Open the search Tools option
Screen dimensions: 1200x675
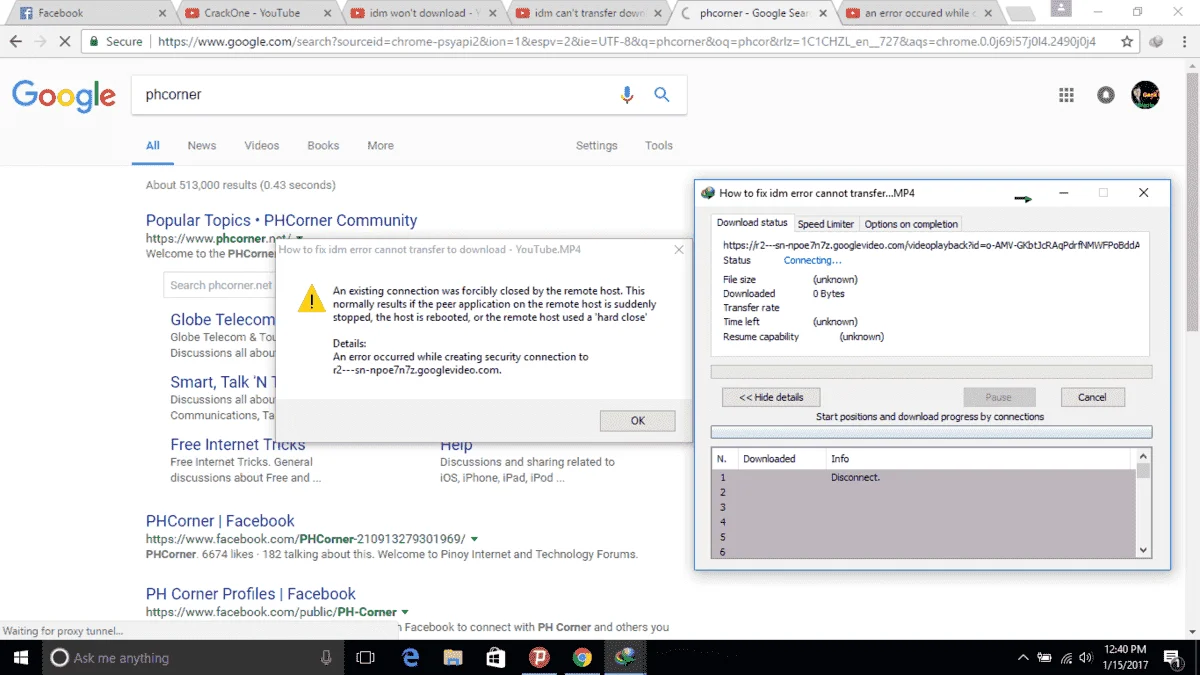pos(659,145)
